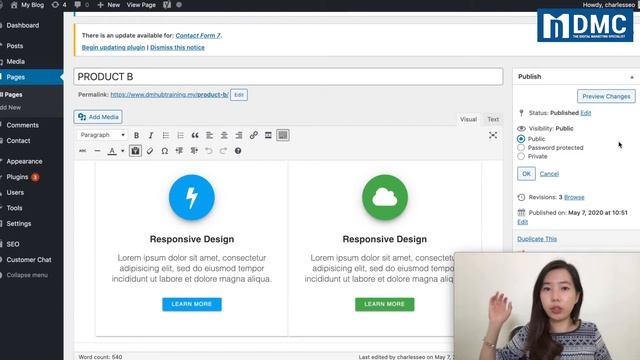Edit the page status link

(x=586, y=113)
